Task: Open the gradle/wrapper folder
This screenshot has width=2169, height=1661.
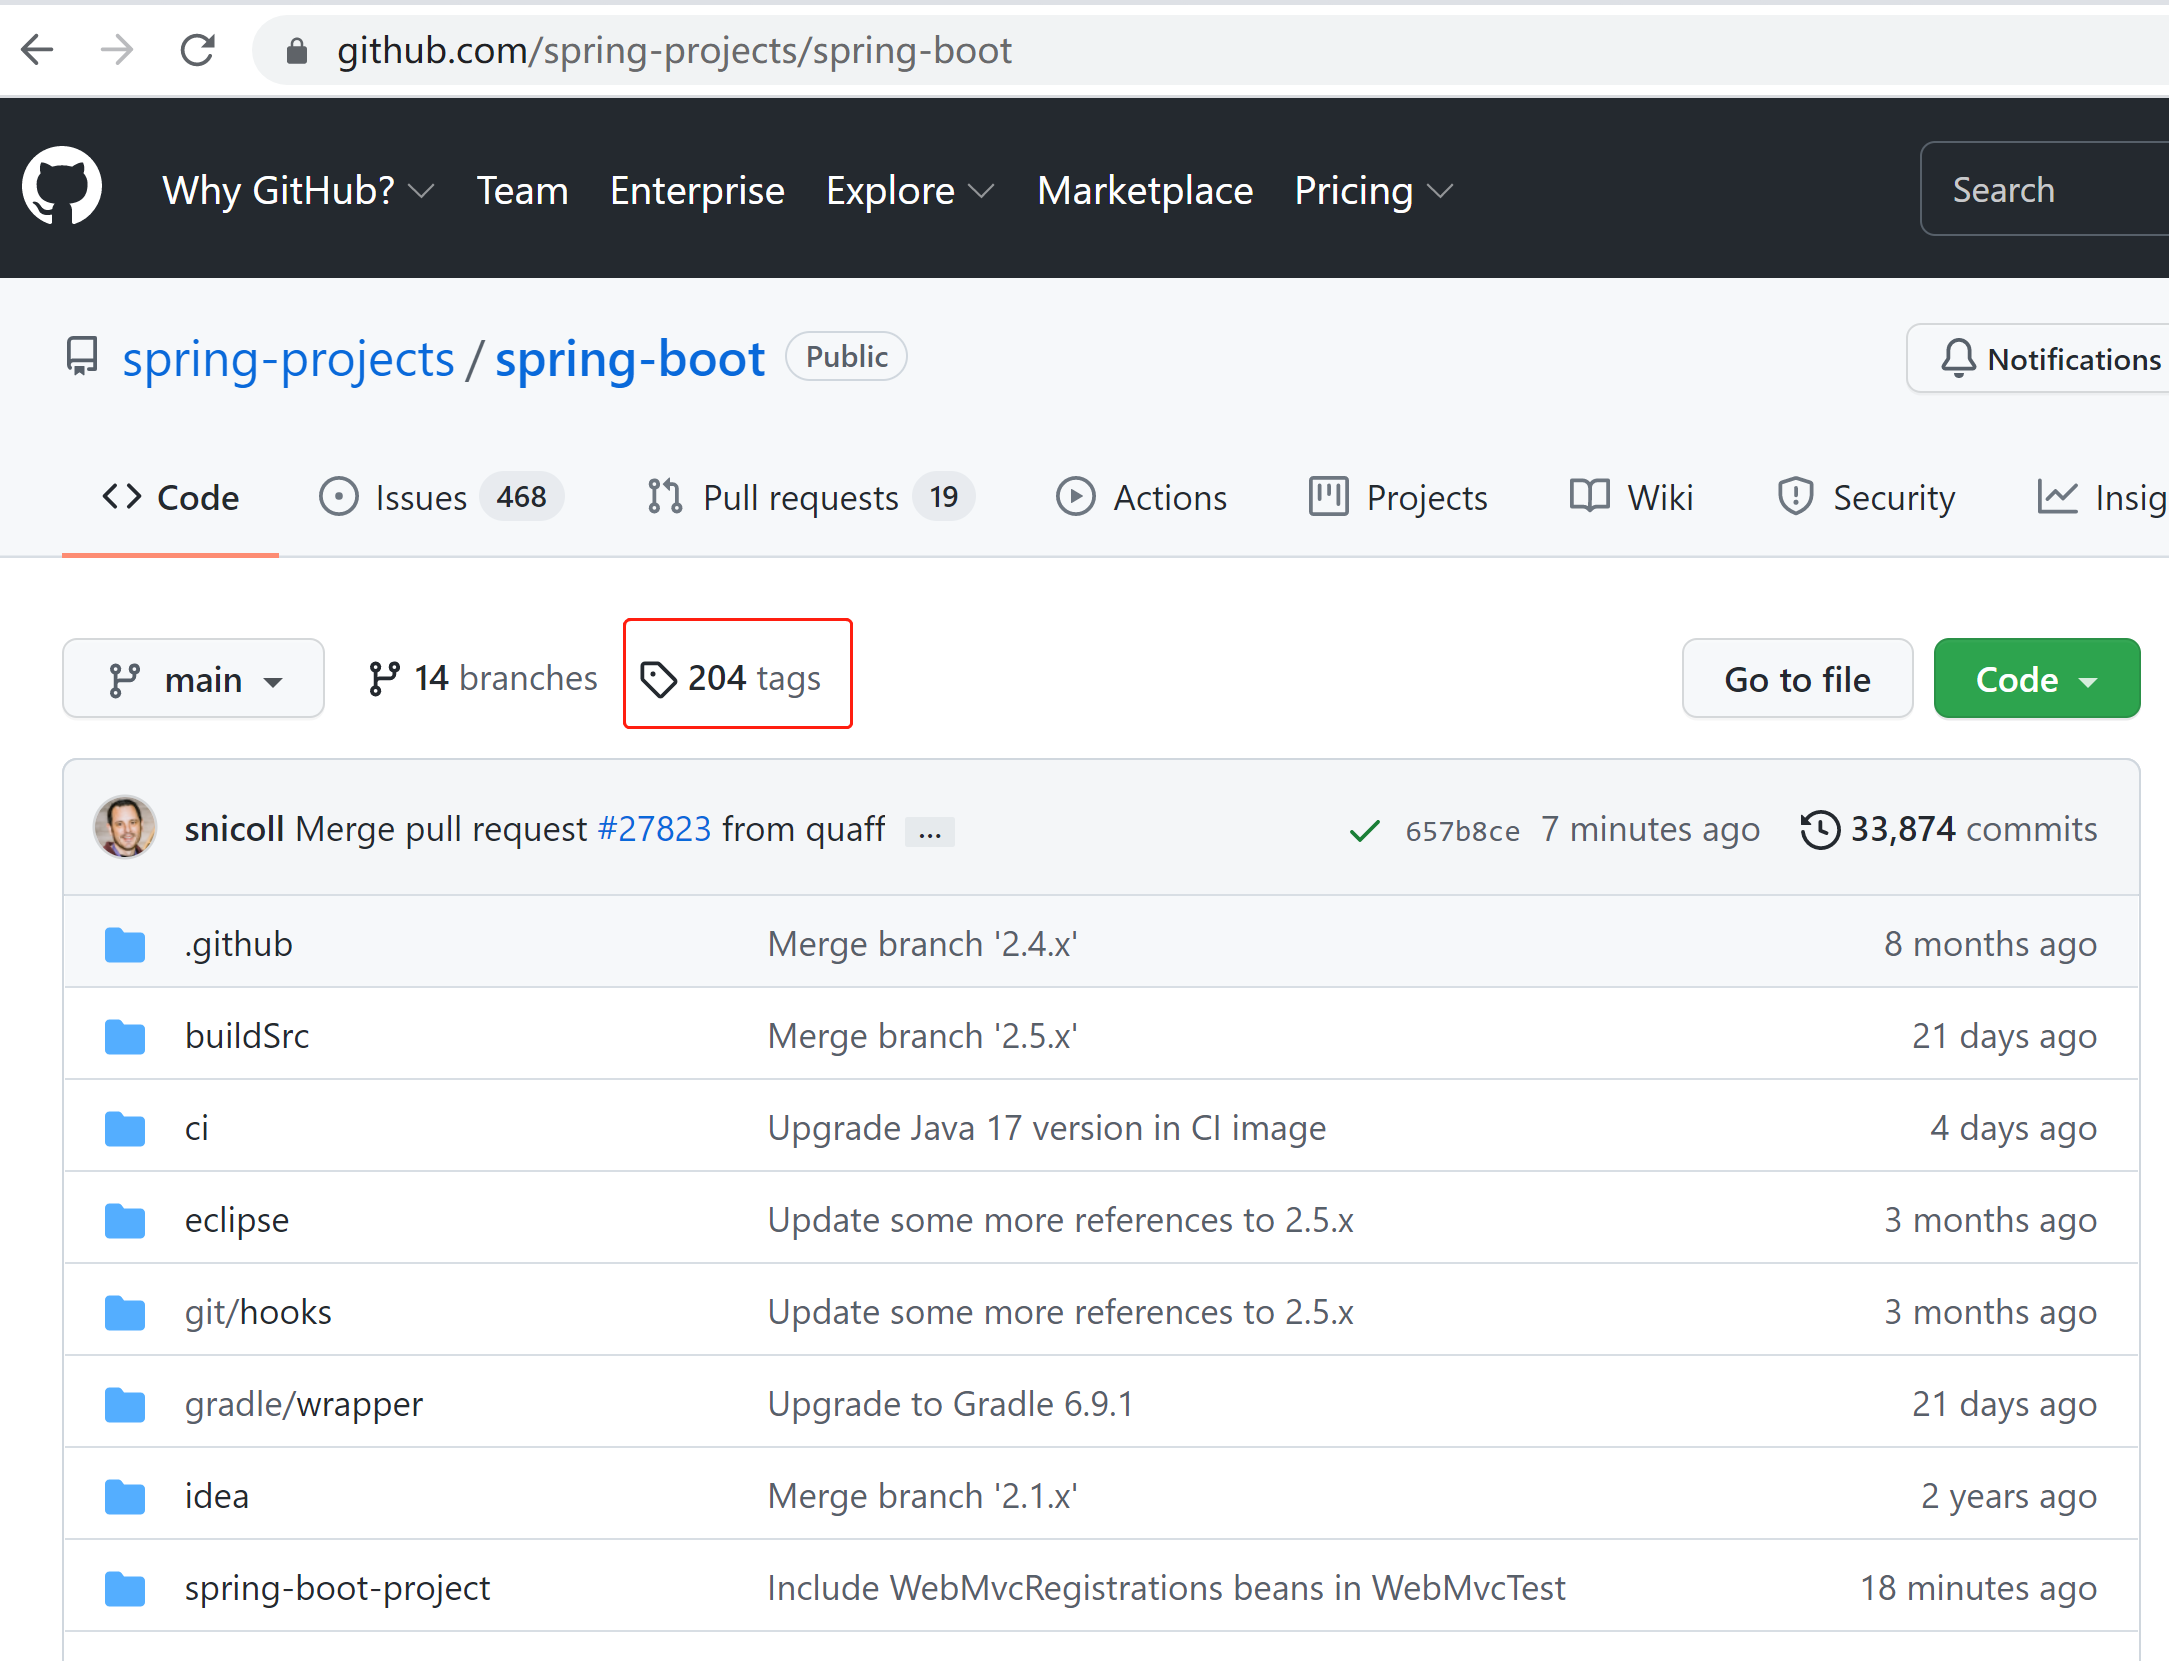Action: click(x=304, y=1405)
